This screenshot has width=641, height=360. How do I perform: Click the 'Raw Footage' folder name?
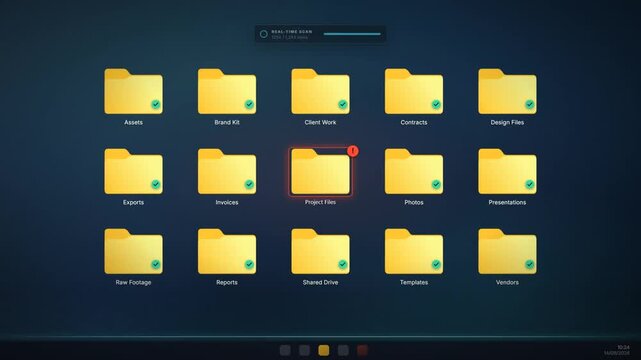(x=133, y=282)
